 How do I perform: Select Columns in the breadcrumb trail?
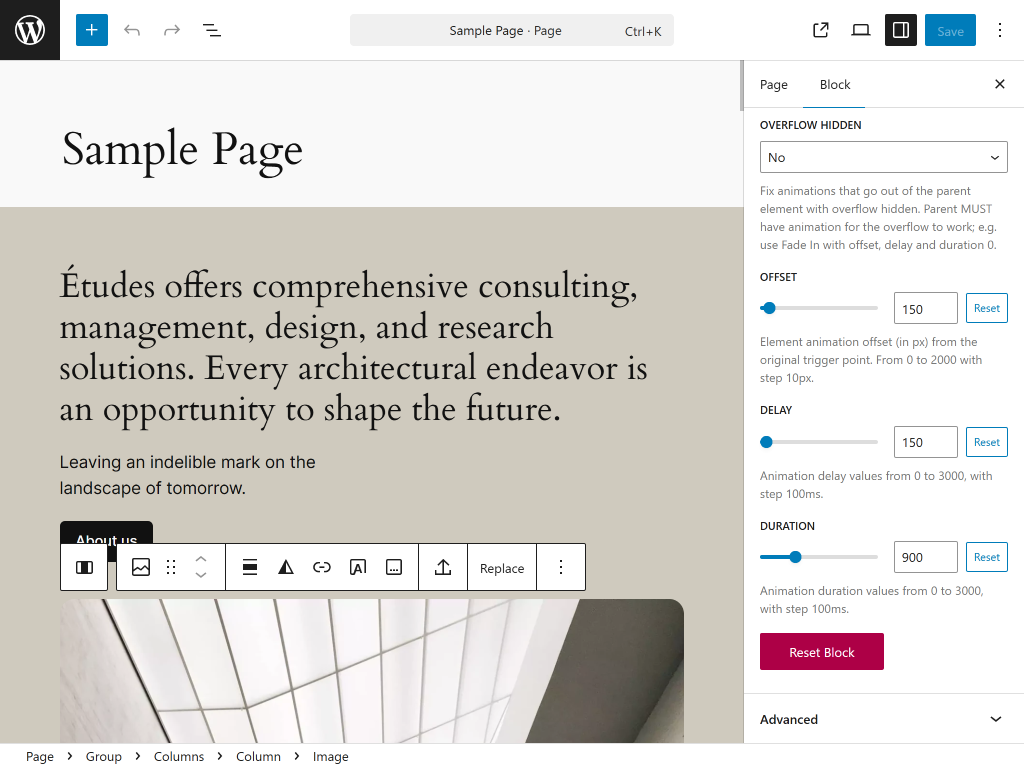[x=179, y=757]
